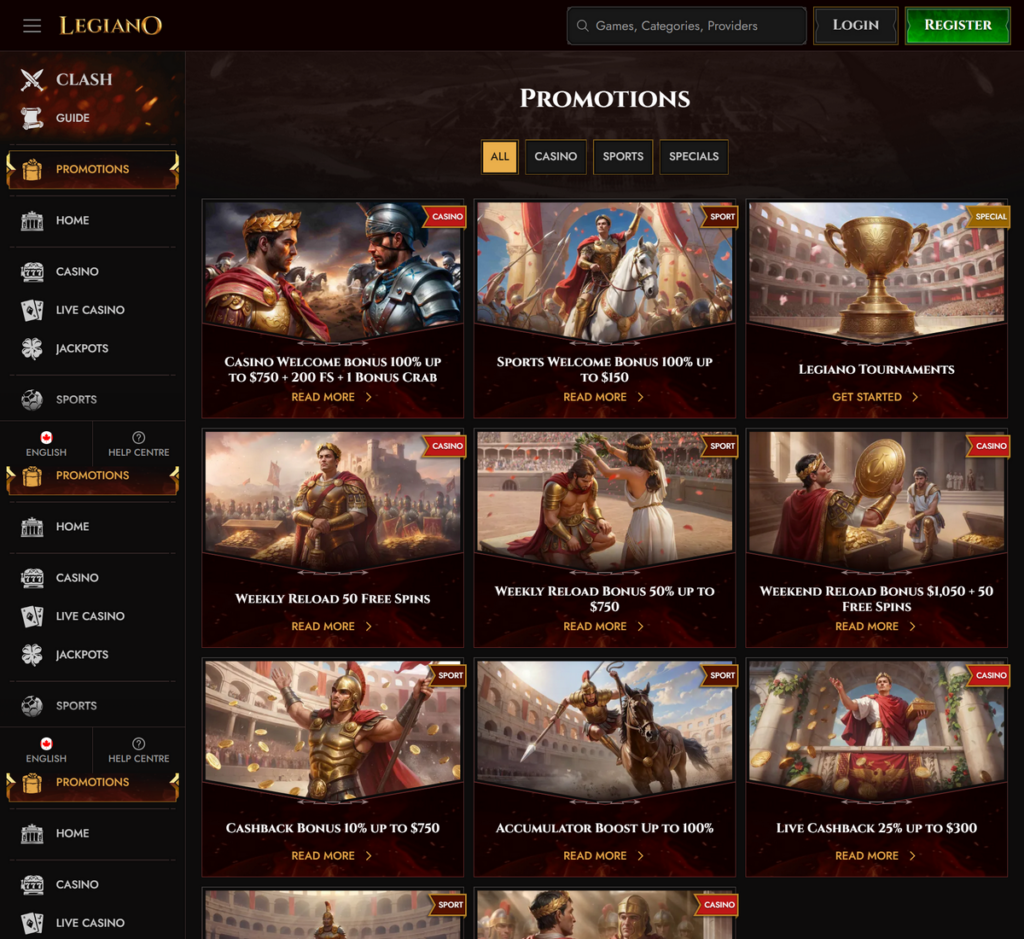
Task: Read more about Weekly Reload 50 Free Spins
Action: pos(323,626)
